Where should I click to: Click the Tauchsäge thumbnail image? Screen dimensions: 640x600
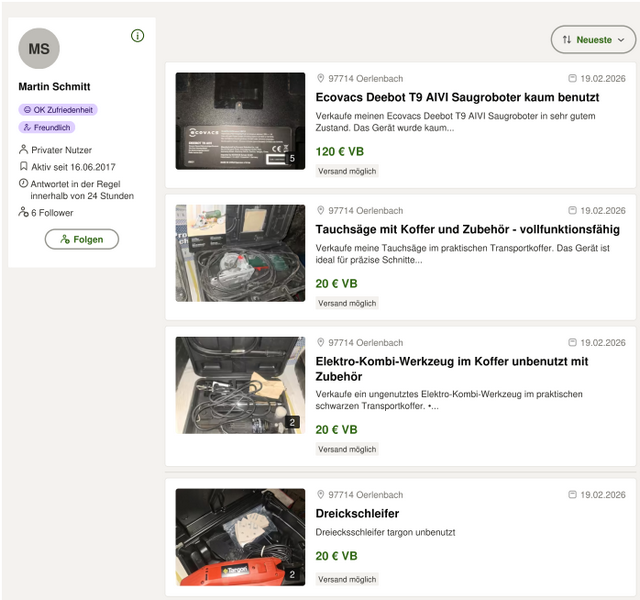(x=240, y=253)
